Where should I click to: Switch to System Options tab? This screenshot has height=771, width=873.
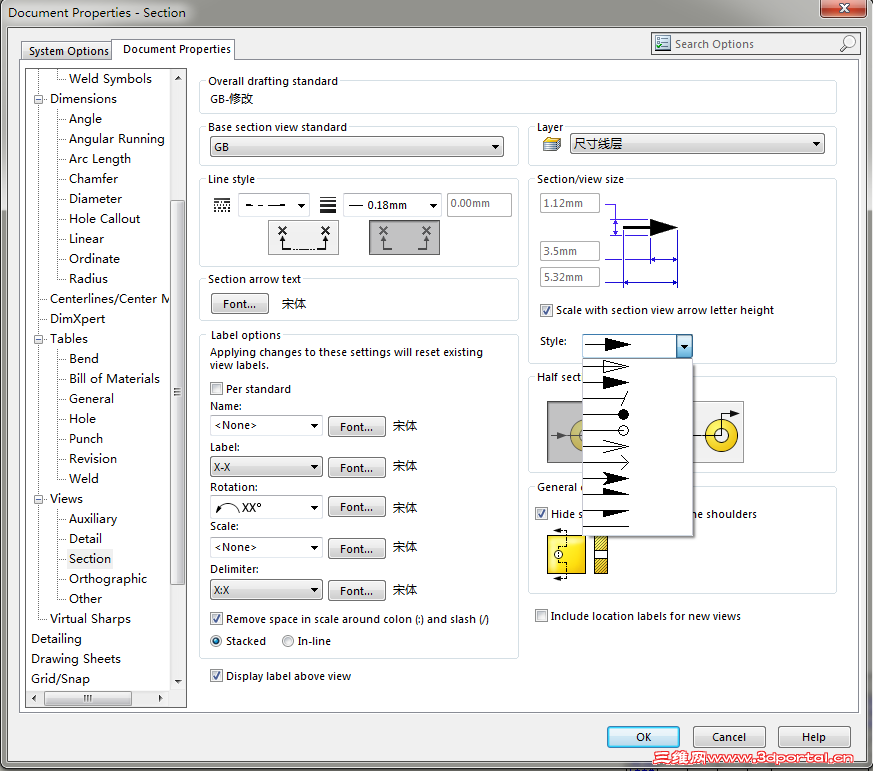pyautogui.click(x=68, y=51)
